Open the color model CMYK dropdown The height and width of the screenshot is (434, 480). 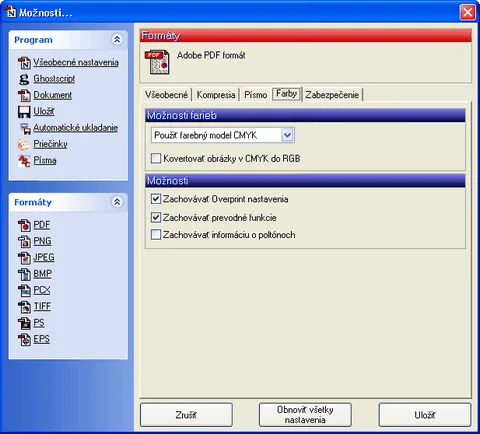(287, 135)
